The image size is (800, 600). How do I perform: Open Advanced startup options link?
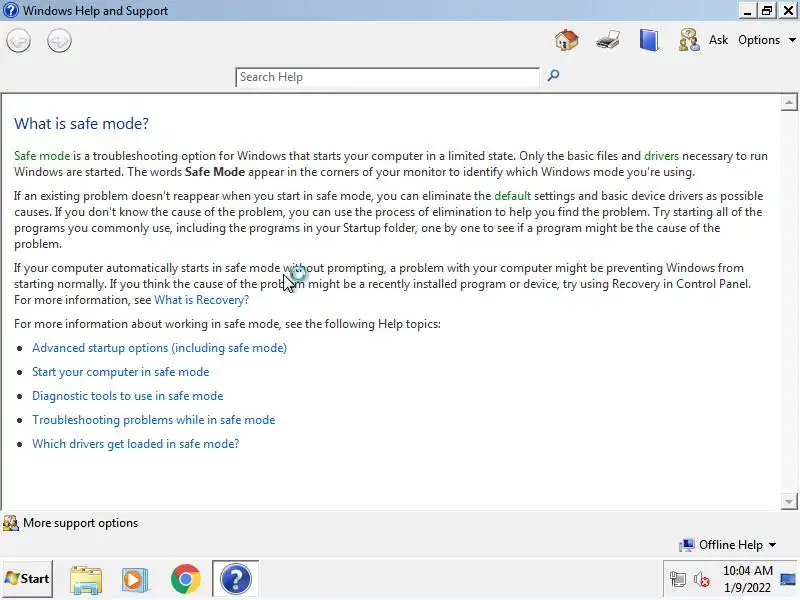159,348
